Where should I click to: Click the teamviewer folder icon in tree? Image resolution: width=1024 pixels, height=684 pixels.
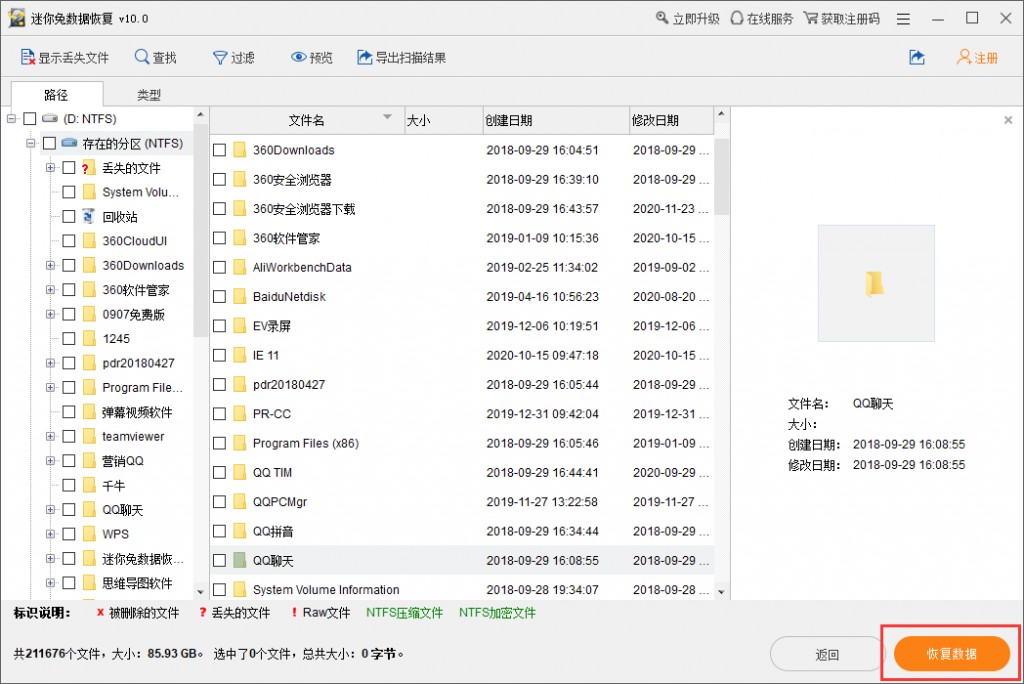[x=89, y=436]
